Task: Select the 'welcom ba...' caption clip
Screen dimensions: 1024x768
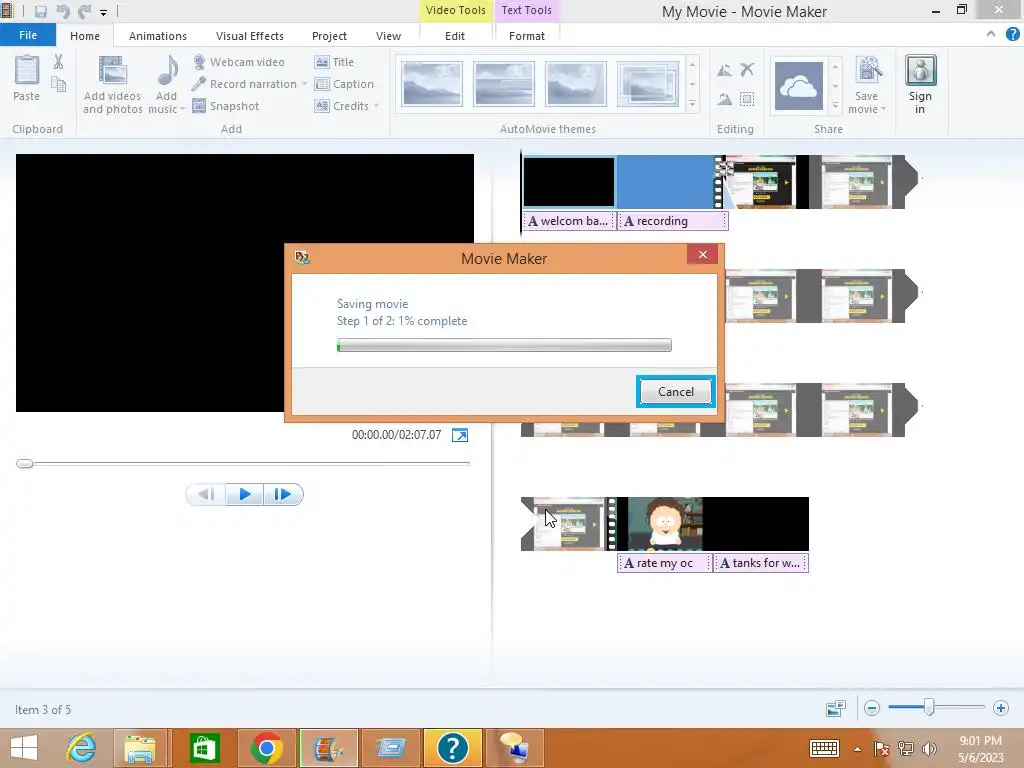Action: tap(569, 221)
